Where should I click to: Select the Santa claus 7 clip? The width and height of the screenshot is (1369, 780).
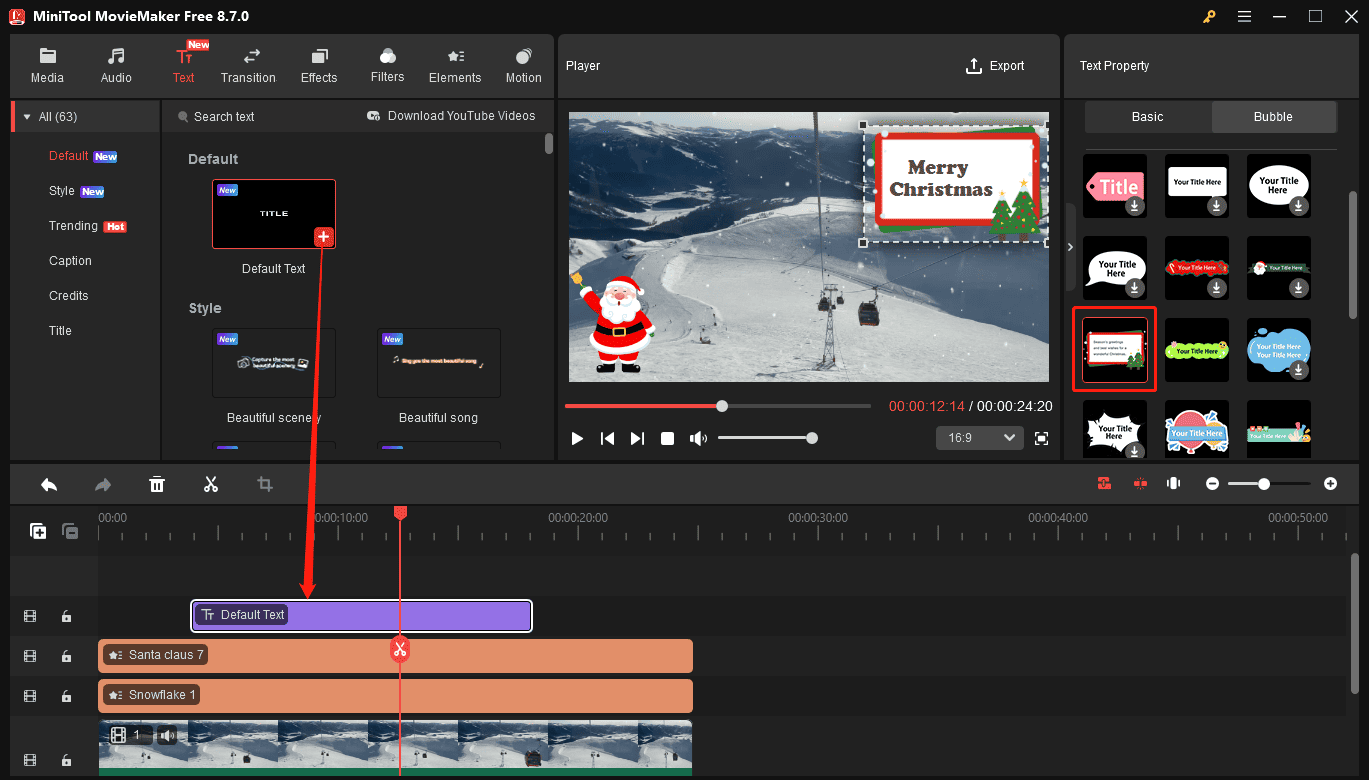[x=395, y=656]
